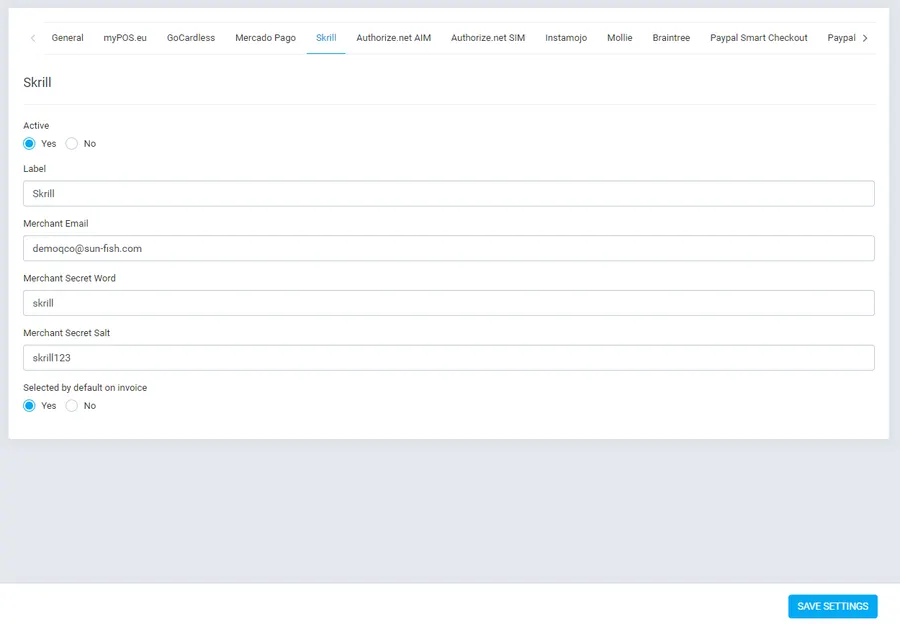Viewport: 900px width, 624px height.
Task: Set Active to Yes
Action: pos(29,144)
